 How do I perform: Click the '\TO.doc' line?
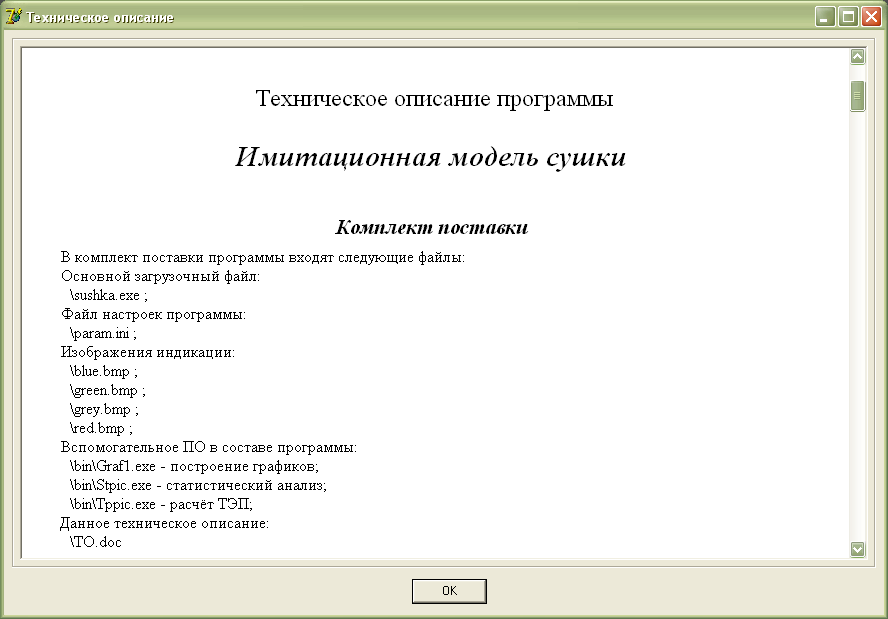tap(96, 543)
